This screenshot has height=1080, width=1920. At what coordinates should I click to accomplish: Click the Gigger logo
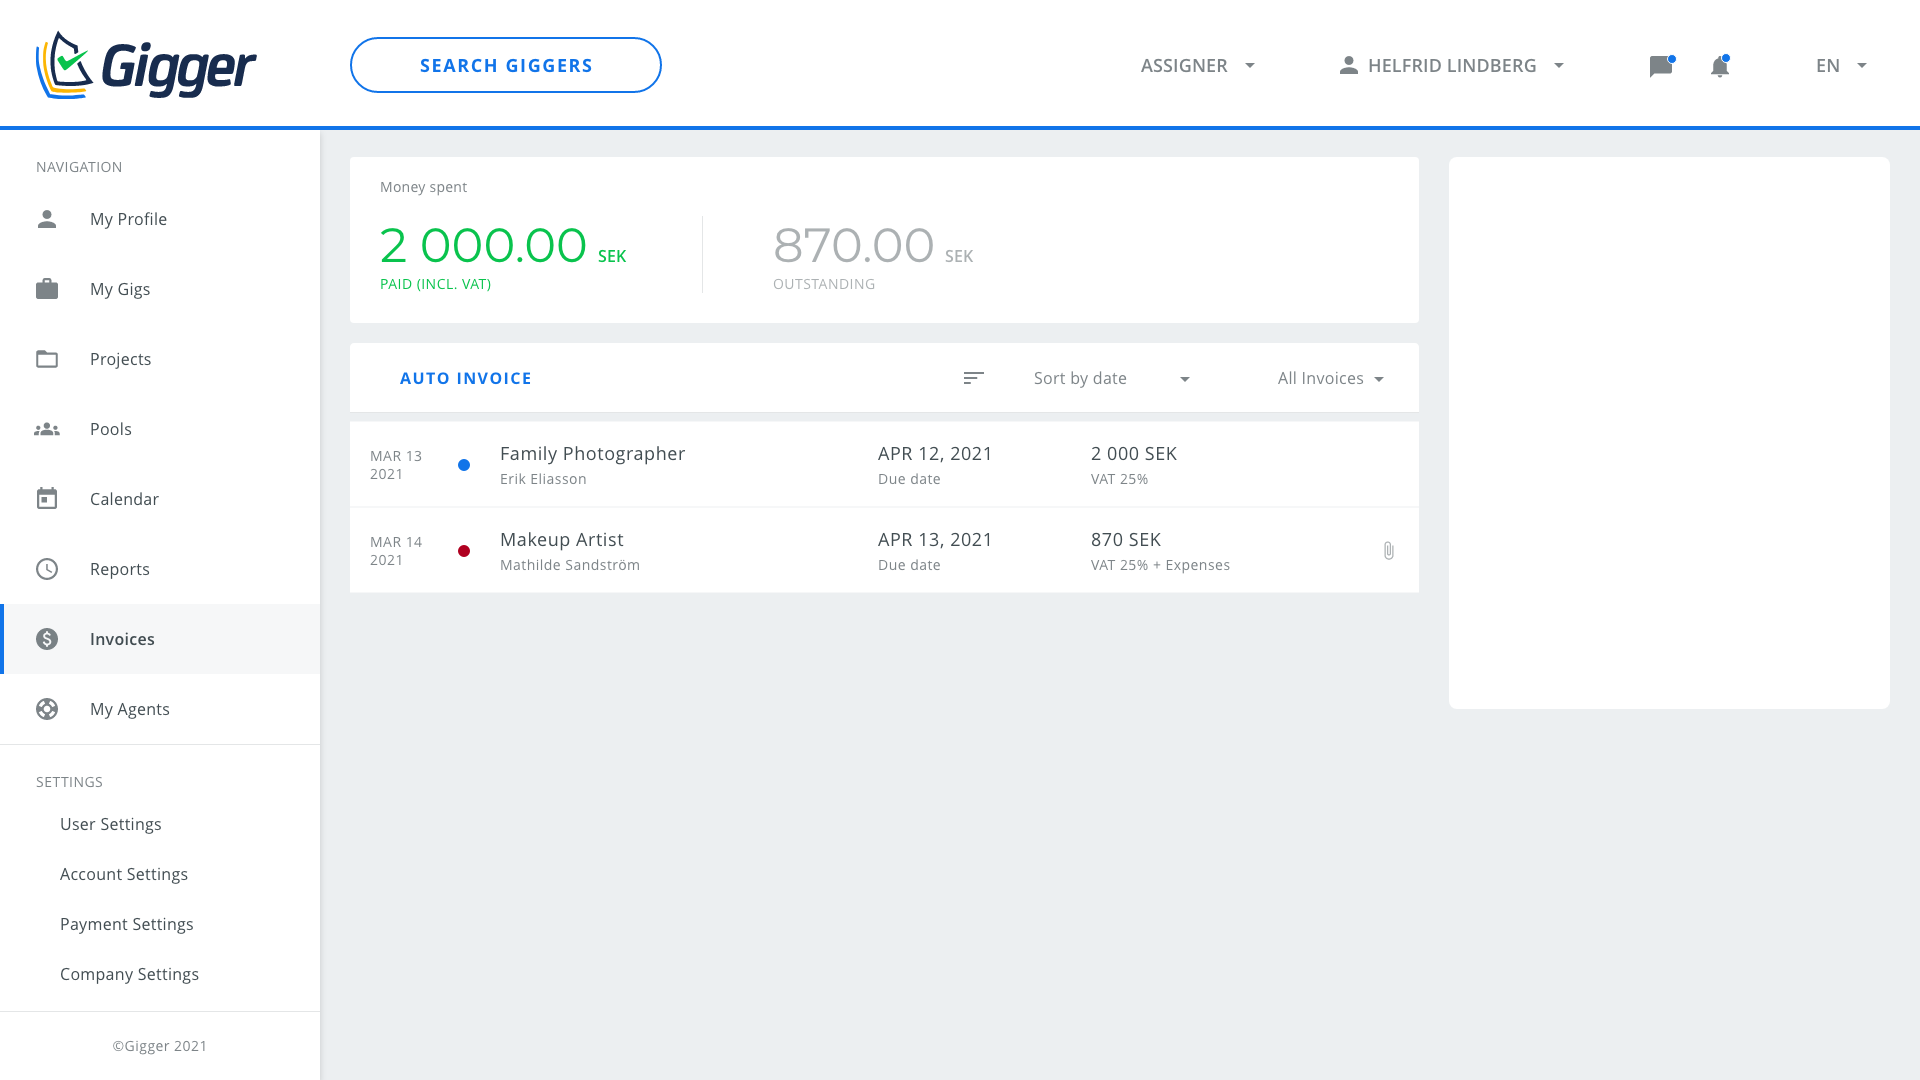click(x=146, y=65)
